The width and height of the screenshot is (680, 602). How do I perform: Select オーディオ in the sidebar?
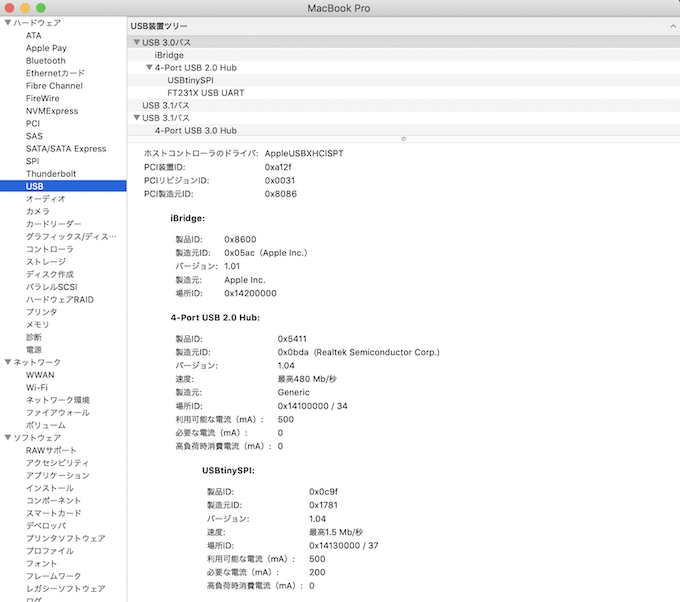(46, 199)
